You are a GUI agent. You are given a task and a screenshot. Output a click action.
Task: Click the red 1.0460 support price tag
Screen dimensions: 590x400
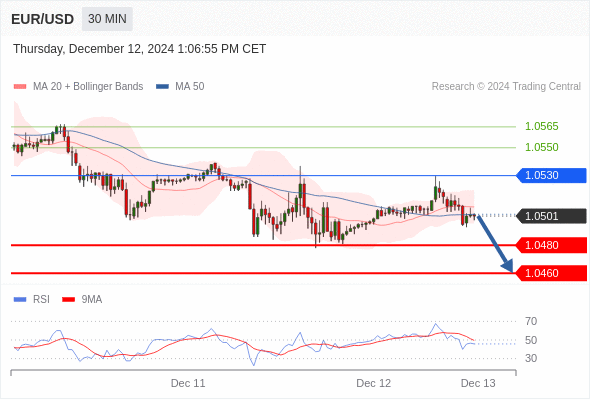click(x=552, y=273)
